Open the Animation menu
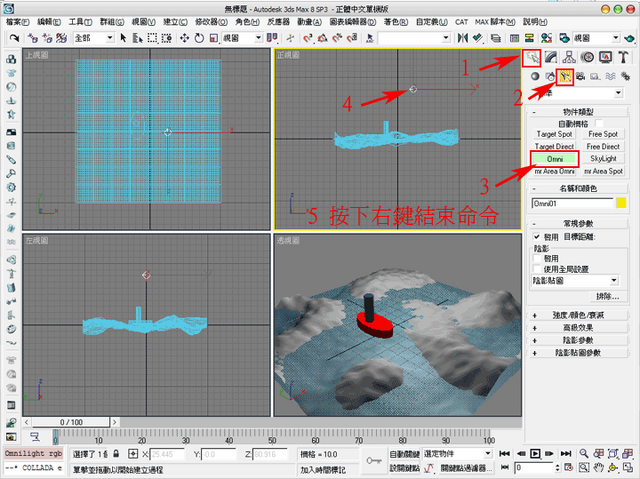 coord(309,22)
